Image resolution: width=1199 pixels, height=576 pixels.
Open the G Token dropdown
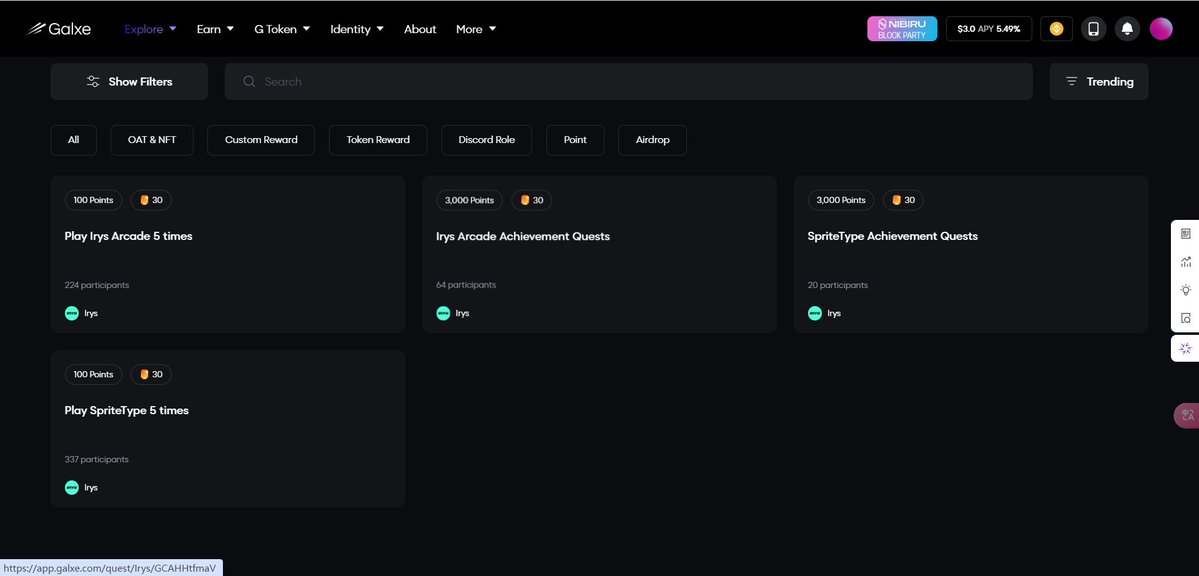282,29
